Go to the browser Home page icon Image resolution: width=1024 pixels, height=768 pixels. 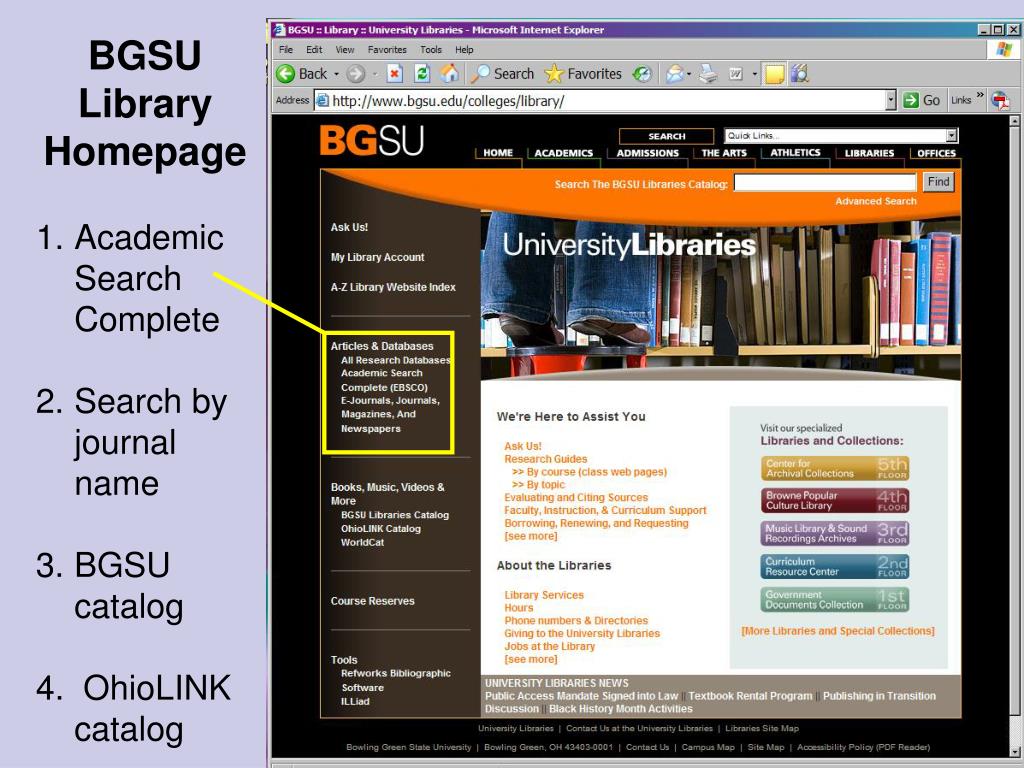[449, 73]
